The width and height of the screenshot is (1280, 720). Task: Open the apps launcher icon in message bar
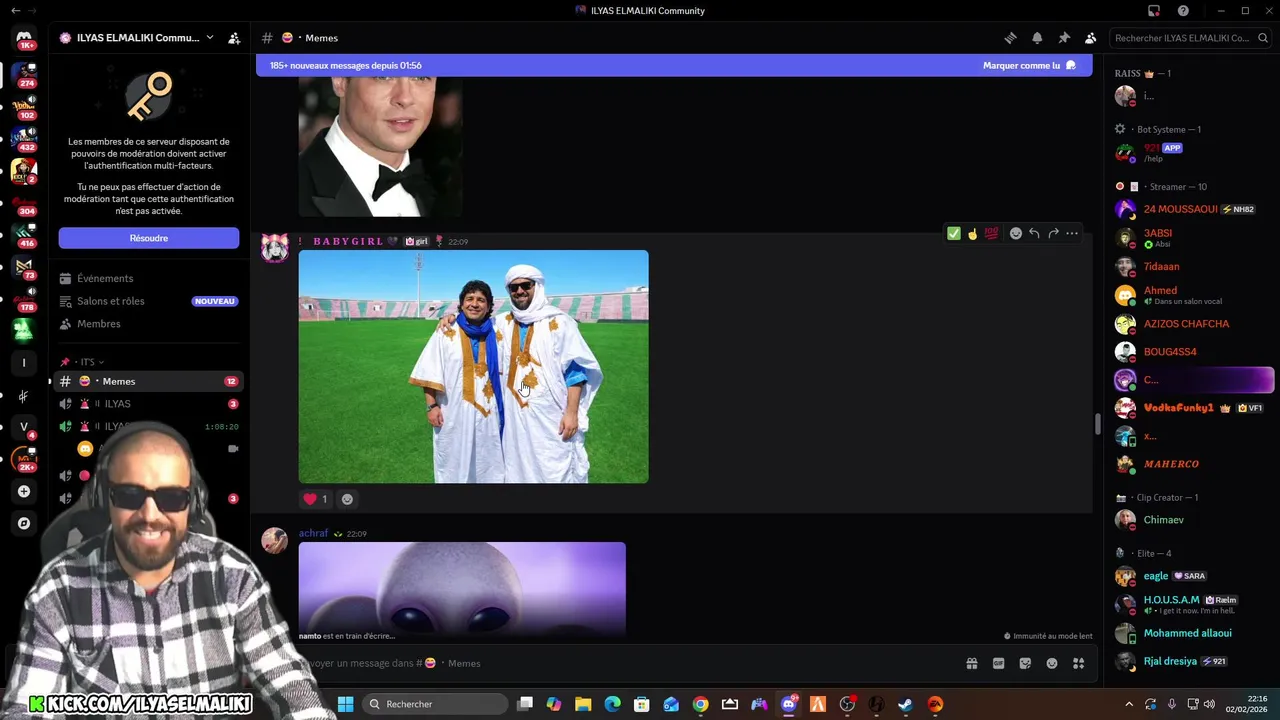pos(1078,663)
